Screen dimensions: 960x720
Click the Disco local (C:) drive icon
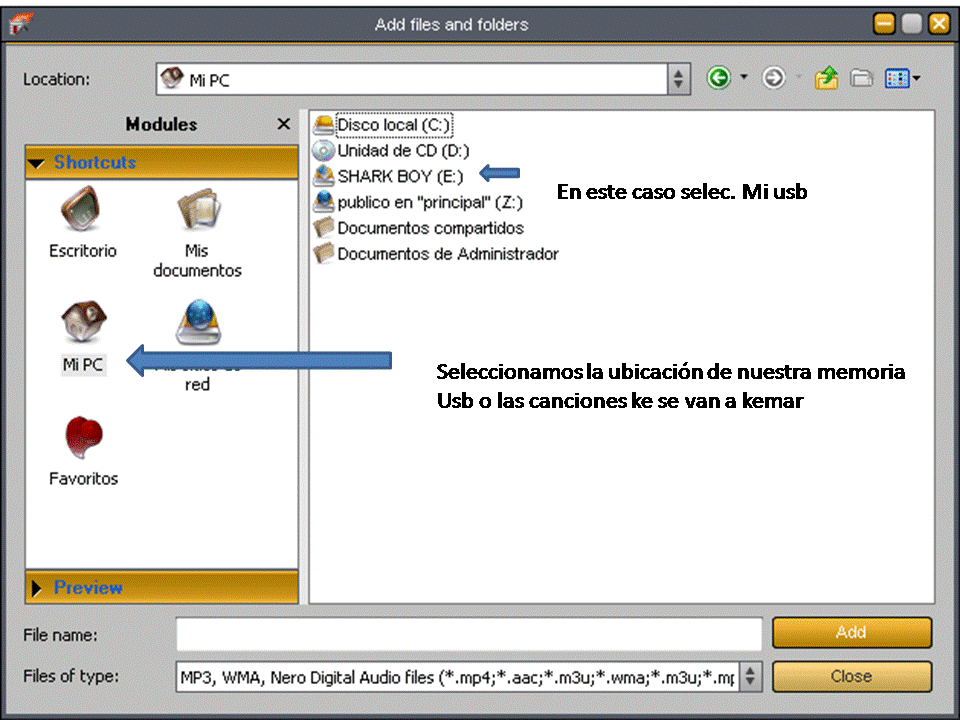point(323,125)
